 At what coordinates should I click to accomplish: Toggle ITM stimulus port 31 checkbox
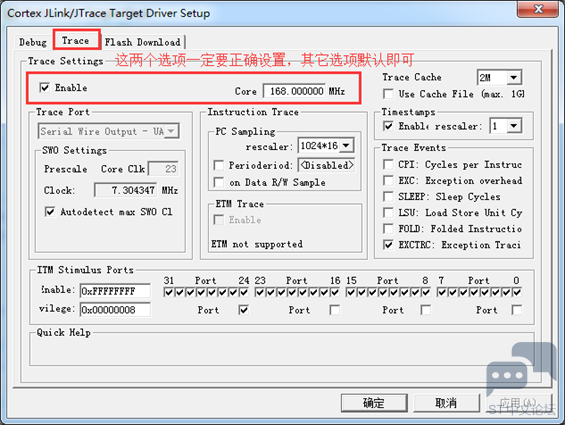click(x=168, y=292)
